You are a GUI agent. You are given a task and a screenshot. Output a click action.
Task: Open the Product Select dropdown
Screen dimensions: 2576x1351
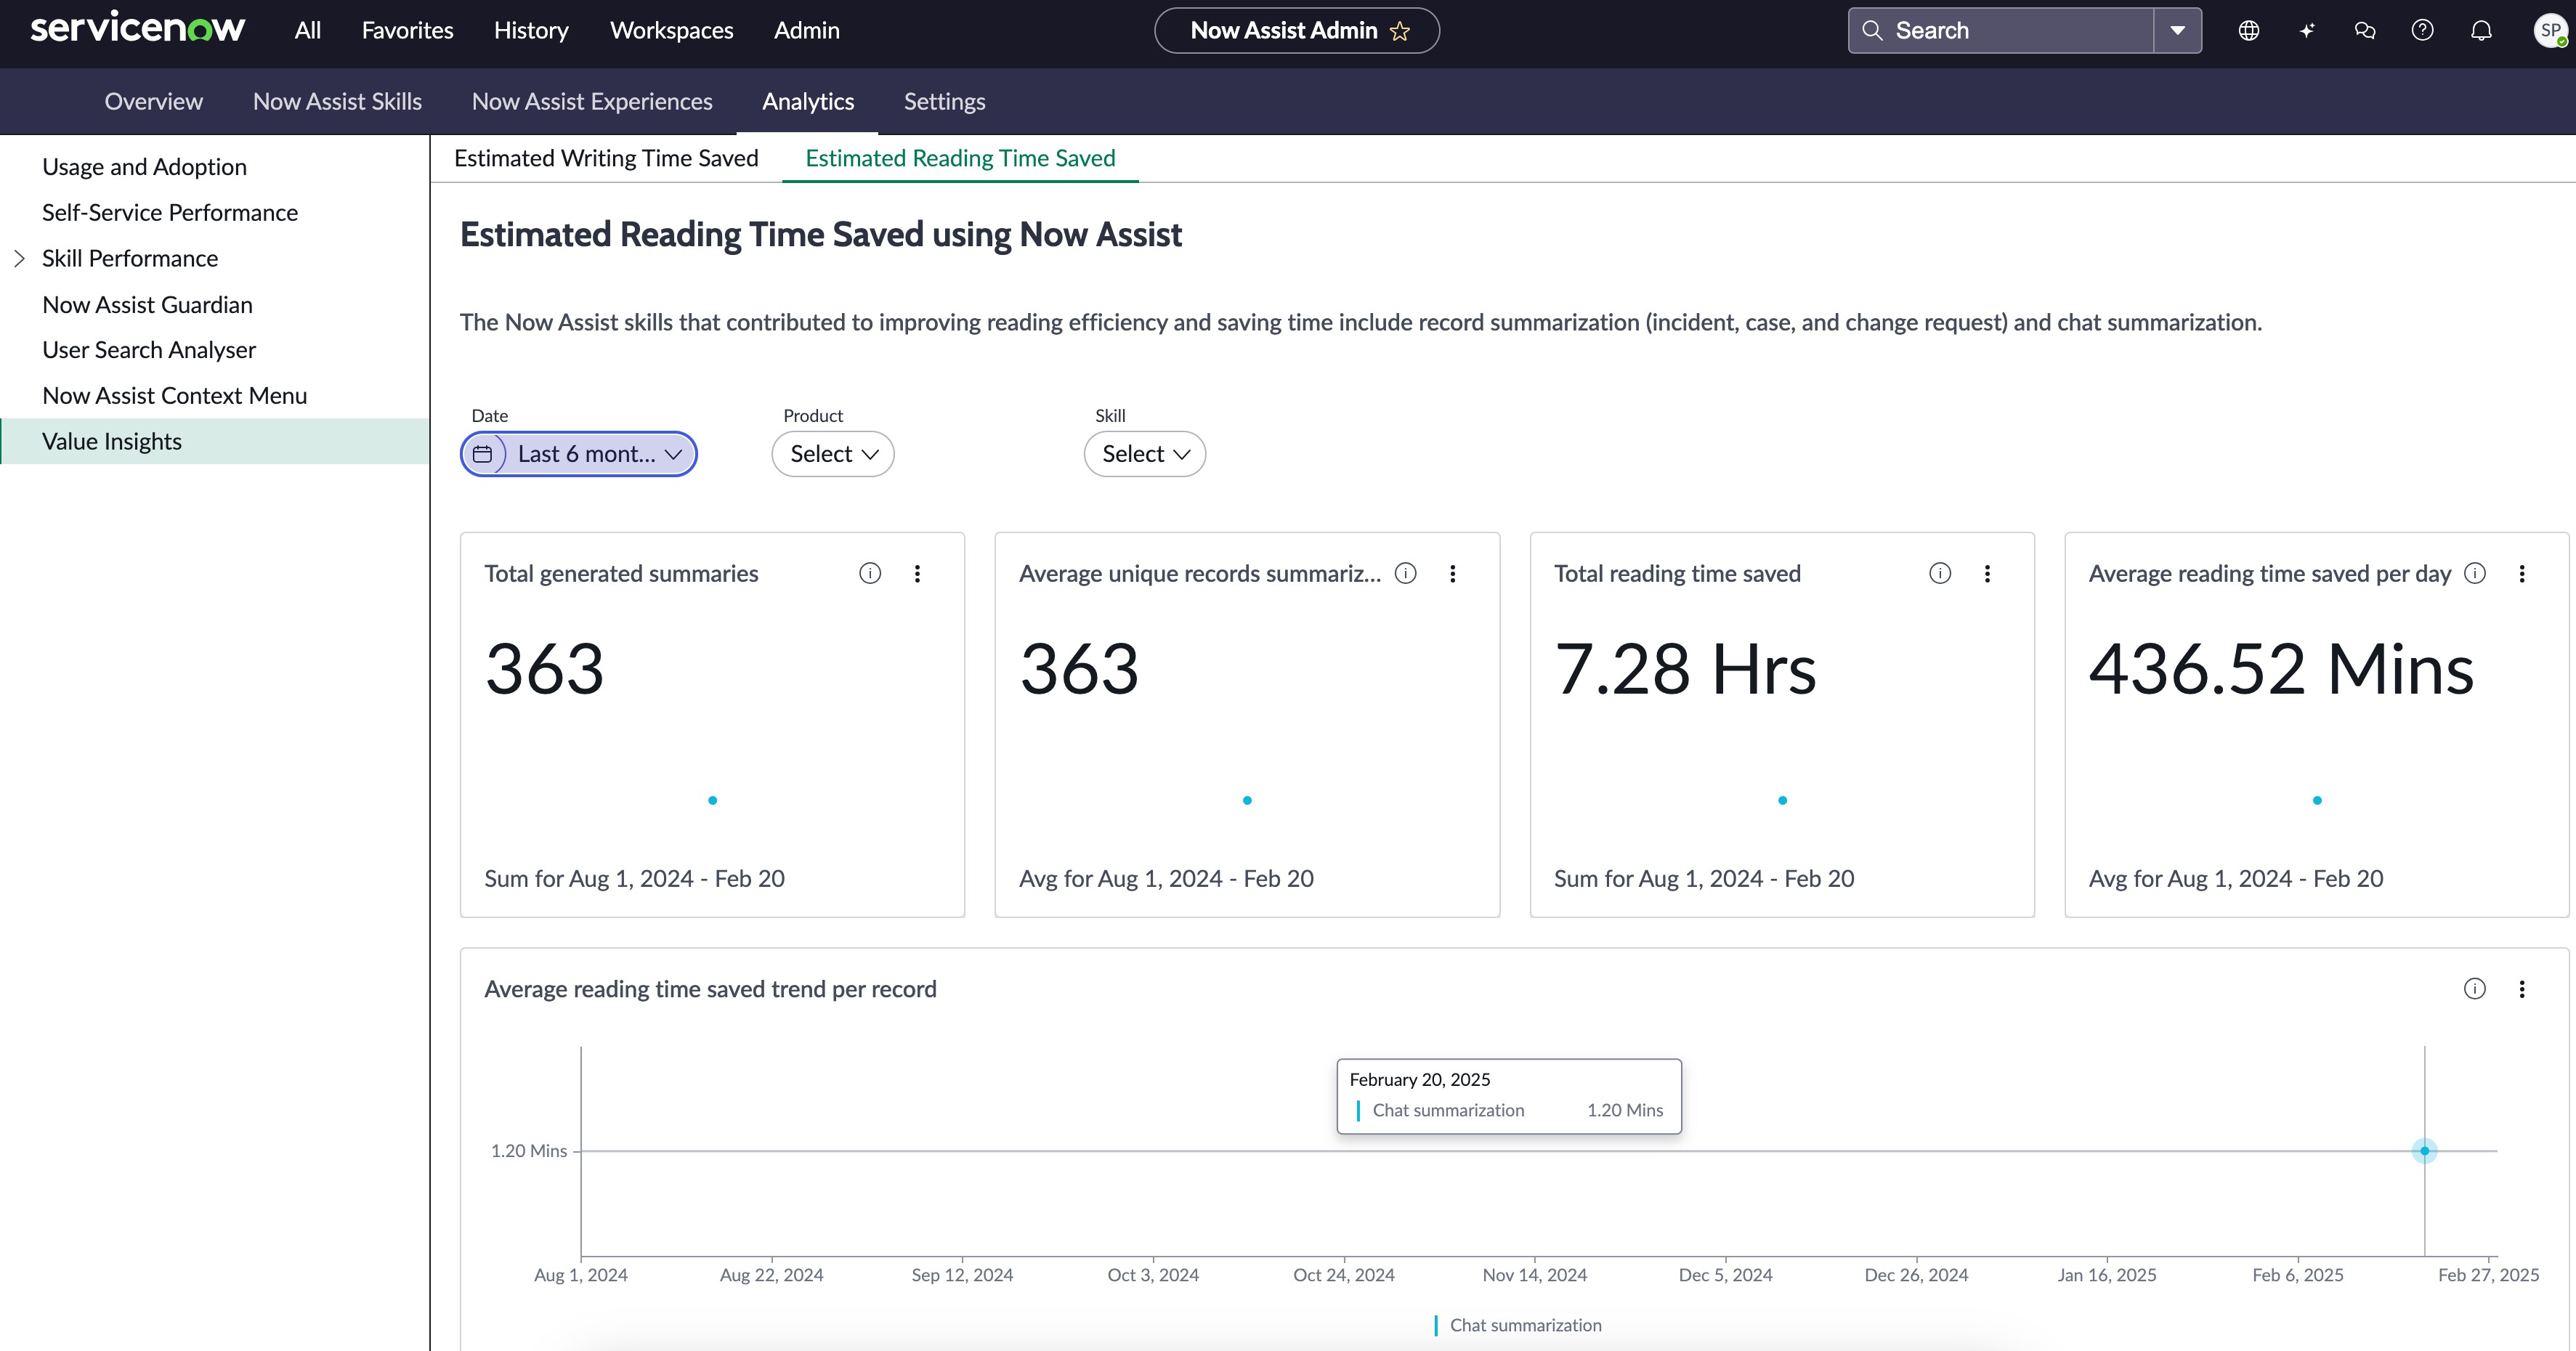832,454
